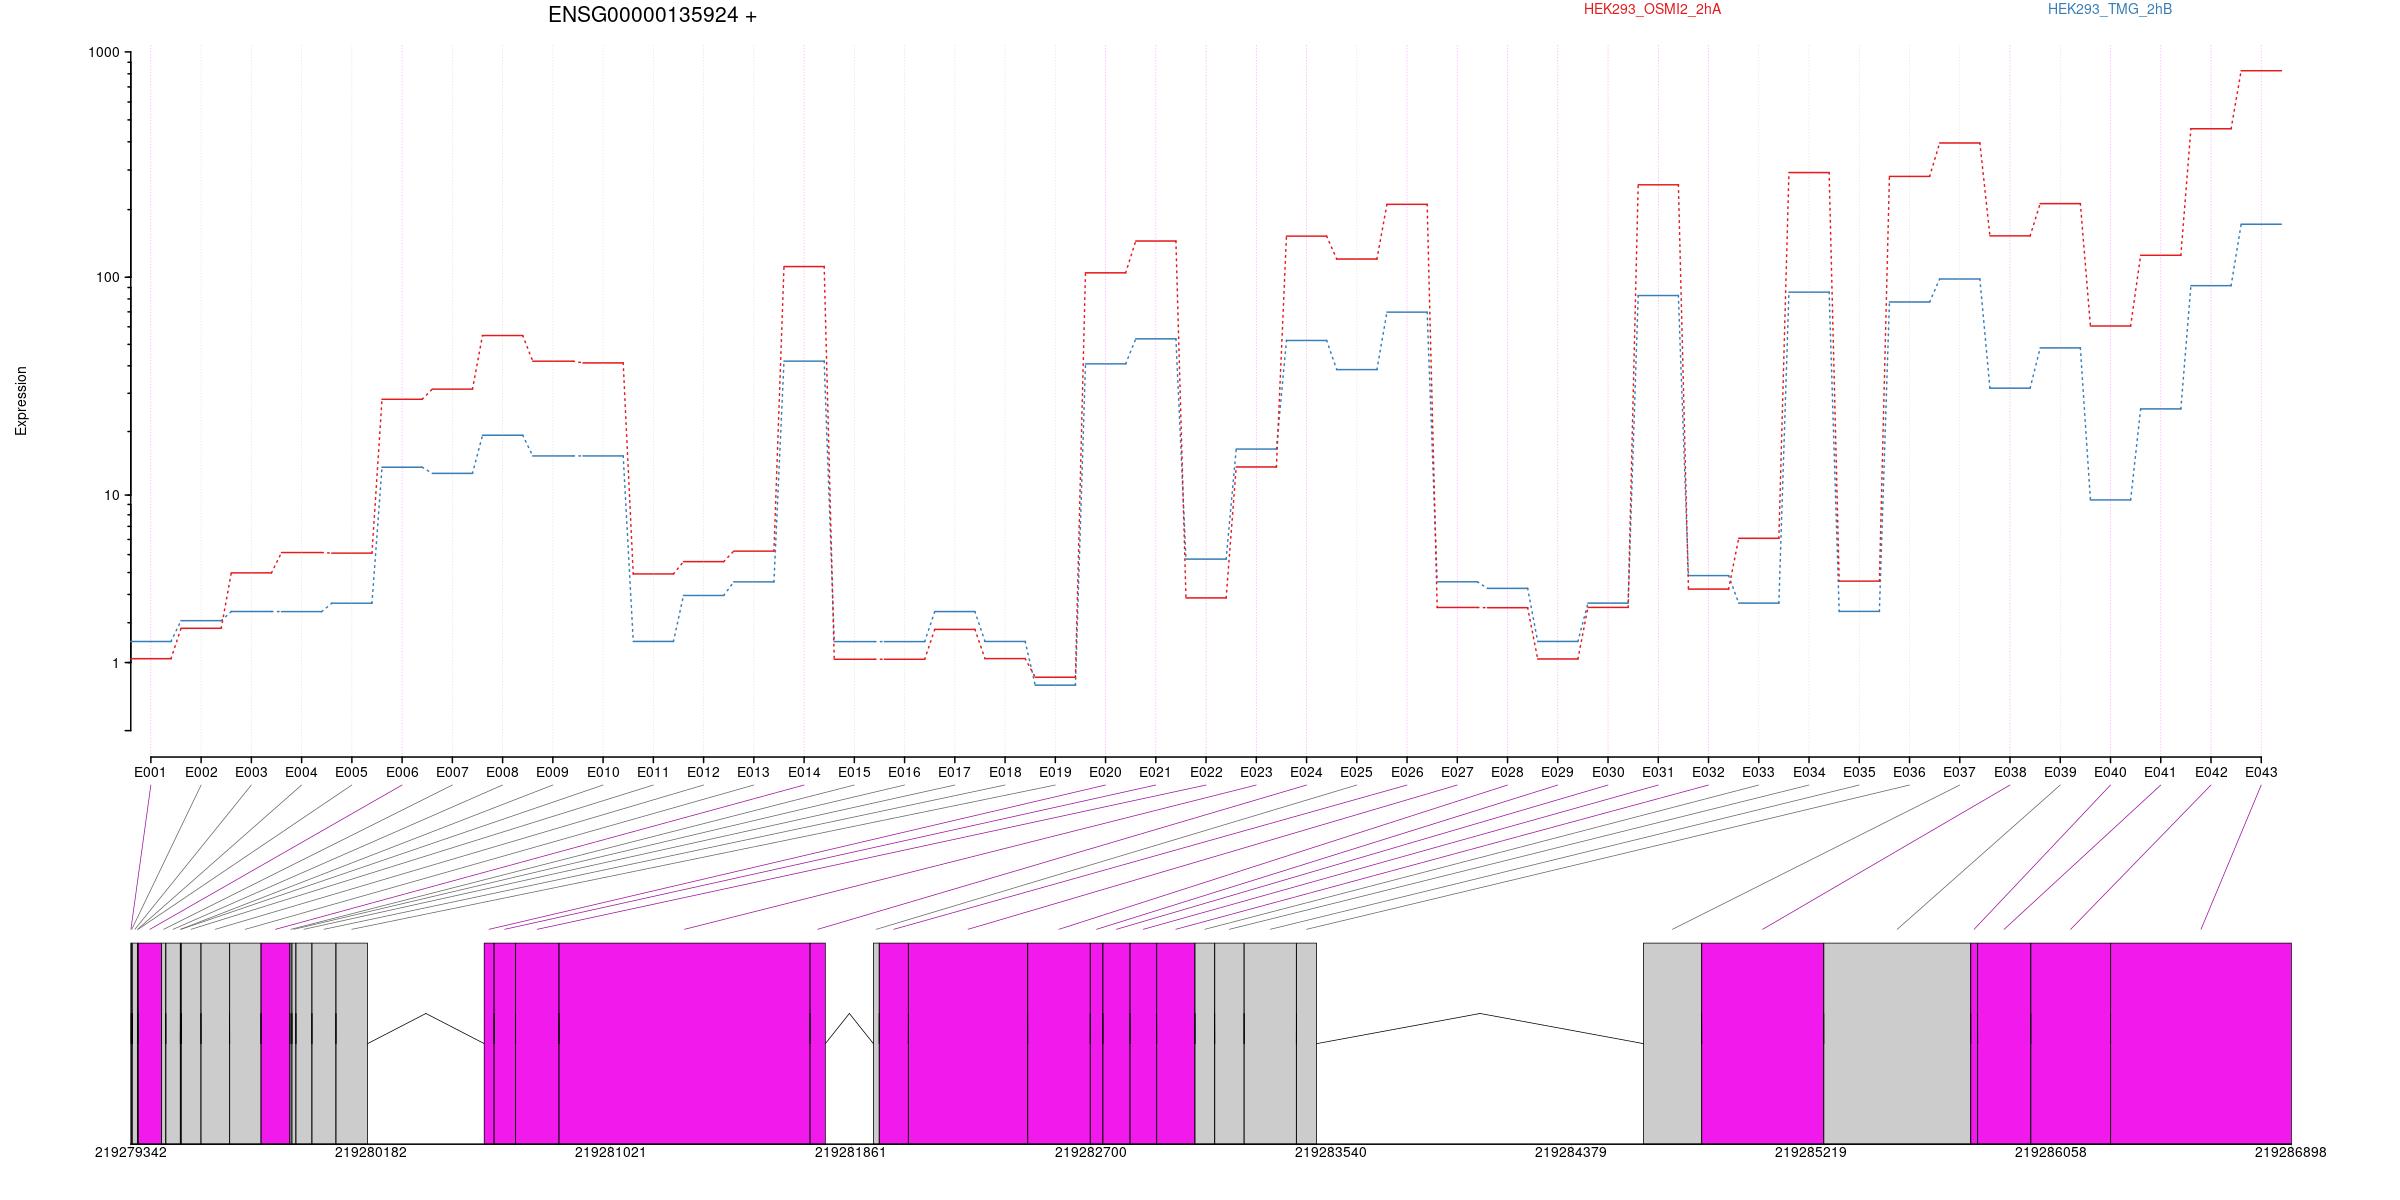
Task: Select exon label E027
Action: [1457, 772]
